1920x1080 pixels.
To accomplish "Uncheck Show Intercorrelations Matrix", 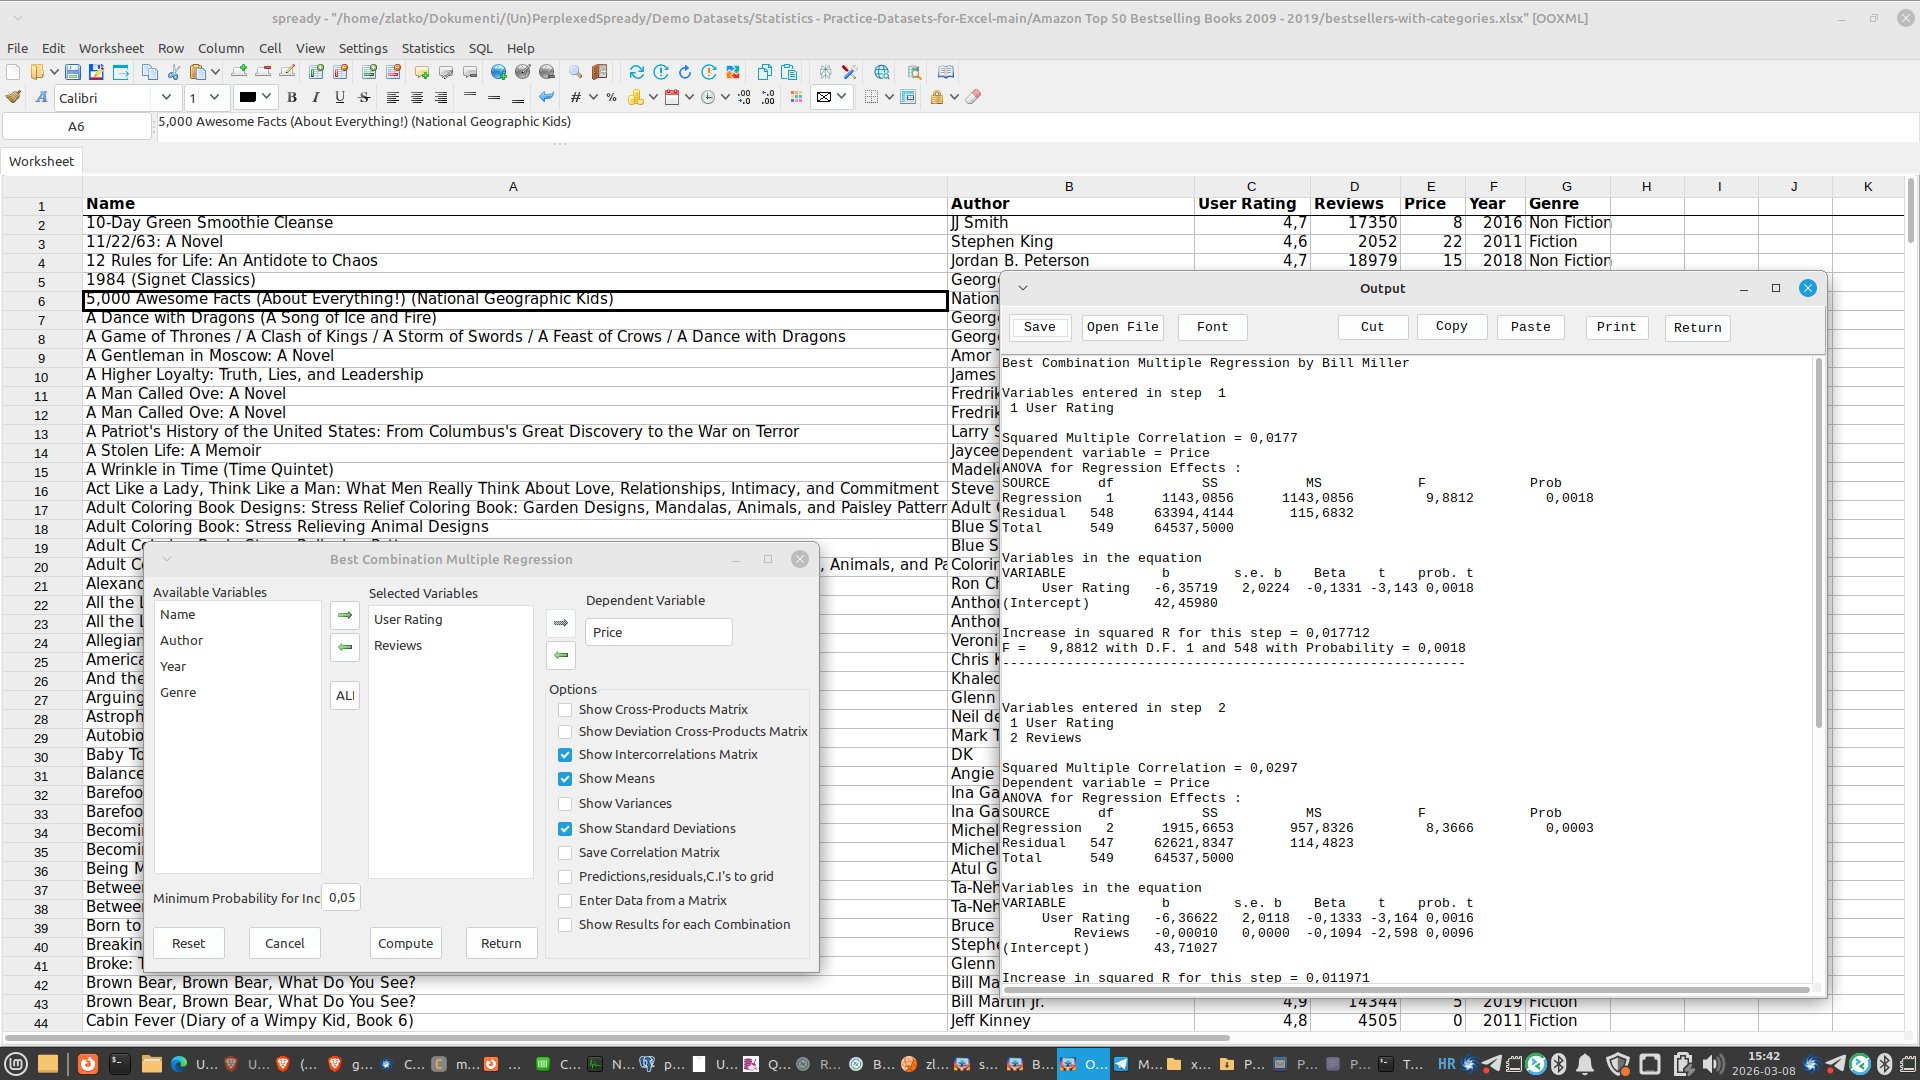I will [x=565, y=755].
